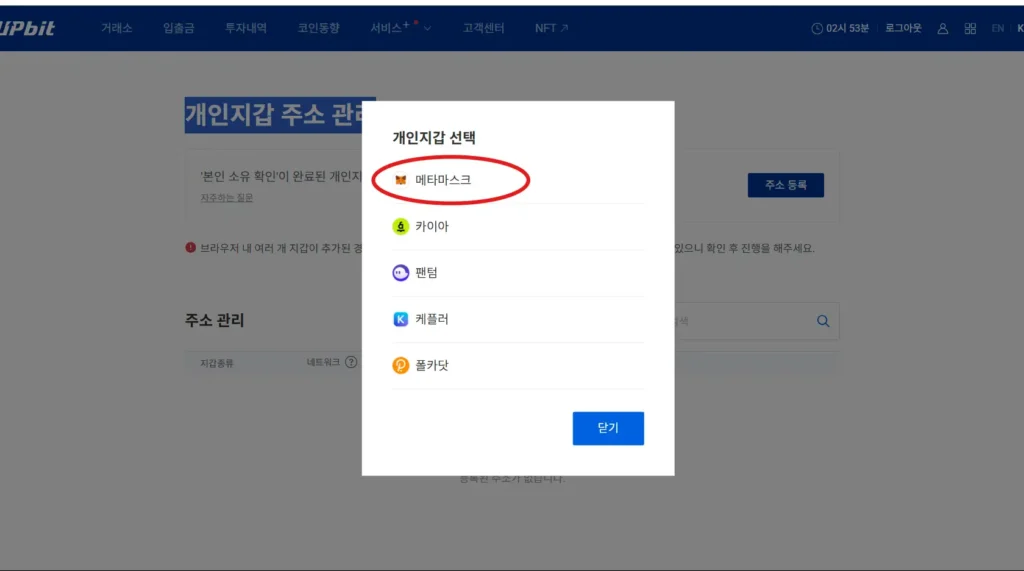Choose the 카이아 wallet option
Image resolution: width=1024 pixels, height=571 pixels.
tap(518, 226)
